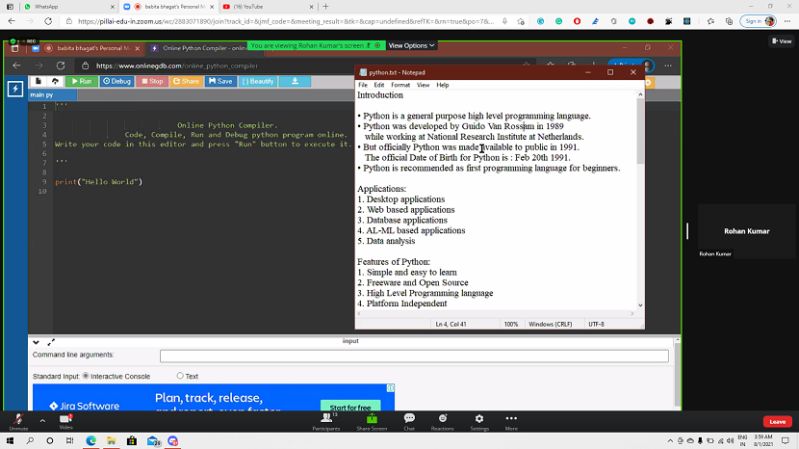Click the outer browser back arrow
This screenshot has width=799, height=449.
point(12,21)
